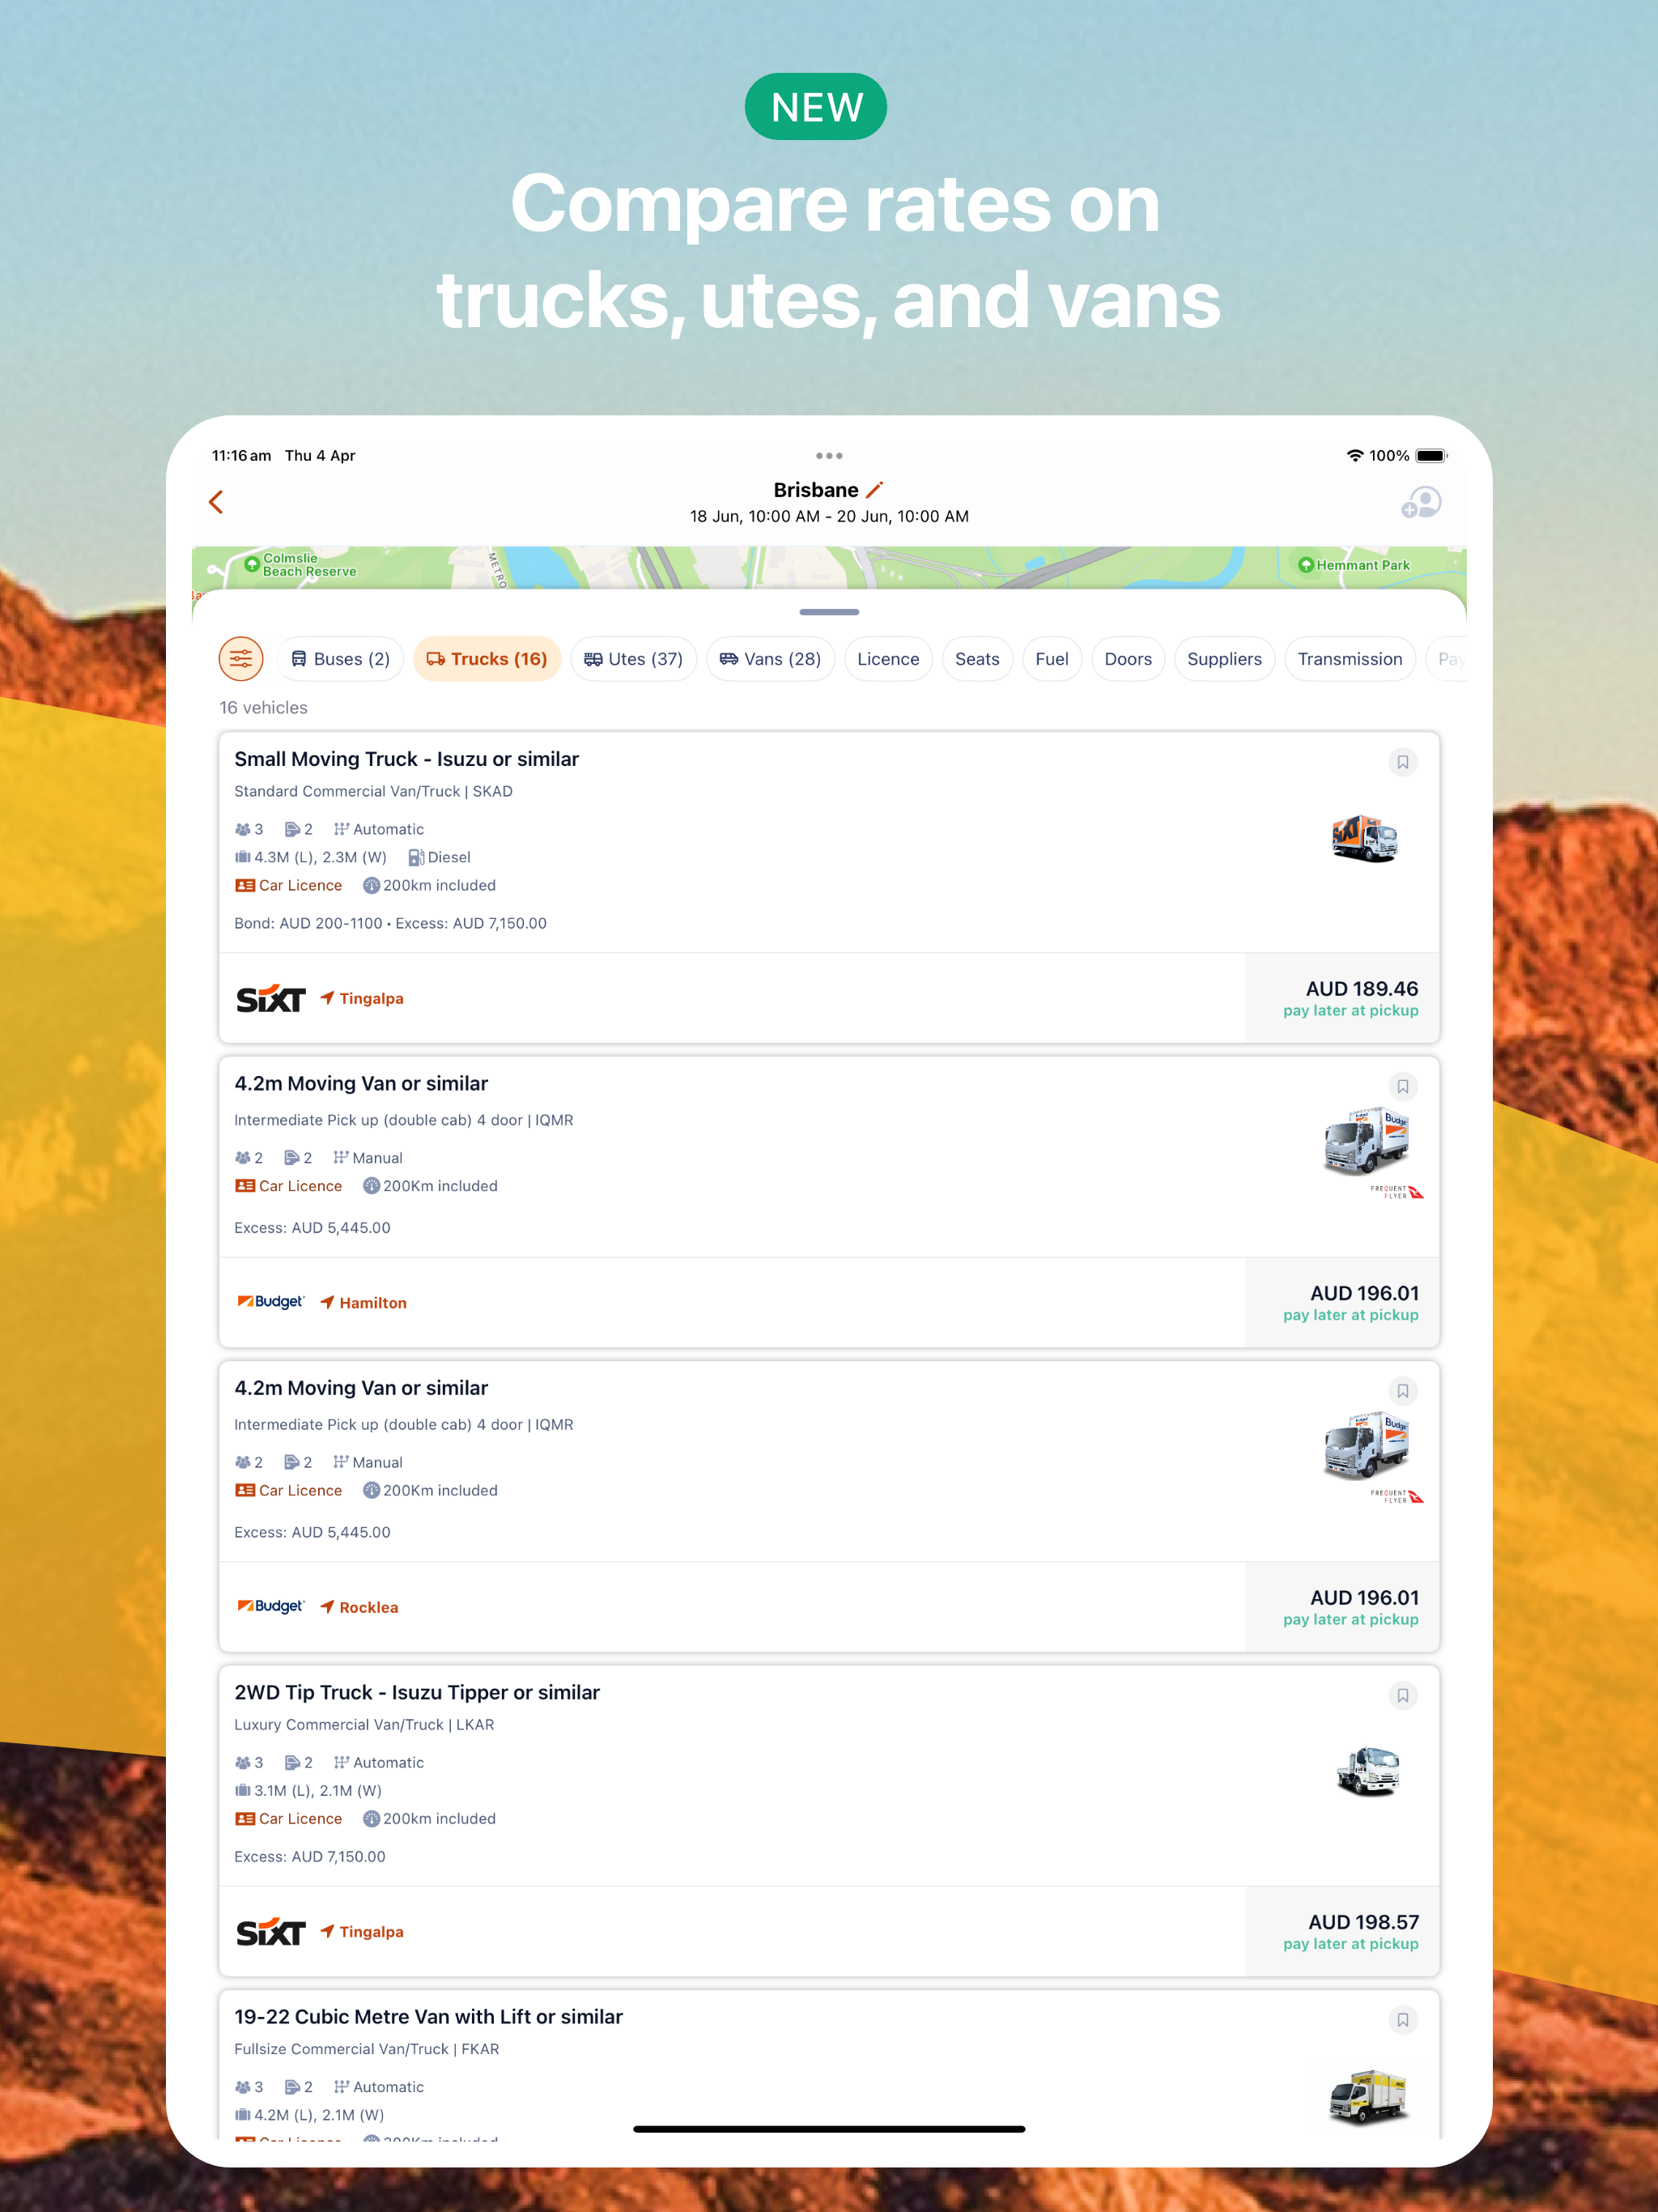Viewport: 1658px width, 2212px height.
Task: Tap the back arrow icon
Action: 216,502
